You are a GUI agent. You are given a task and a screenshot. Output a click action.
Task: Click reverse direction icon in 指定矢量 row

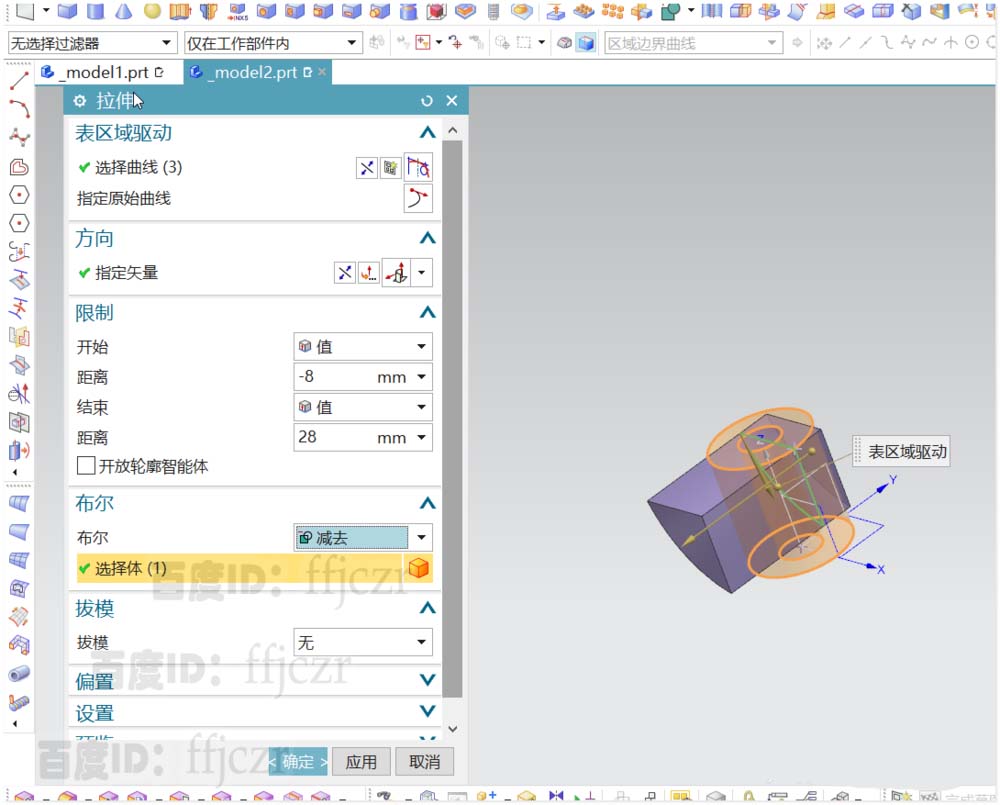[345, 274]
